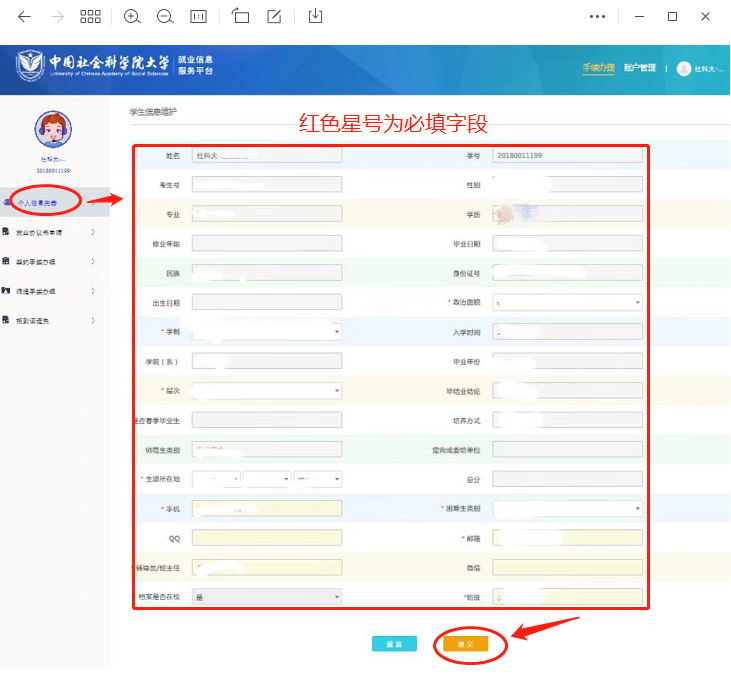Select 账户管理 tab in header
Image resolution: width=731 pixels, height=679 pixels.
click(639, 68)
